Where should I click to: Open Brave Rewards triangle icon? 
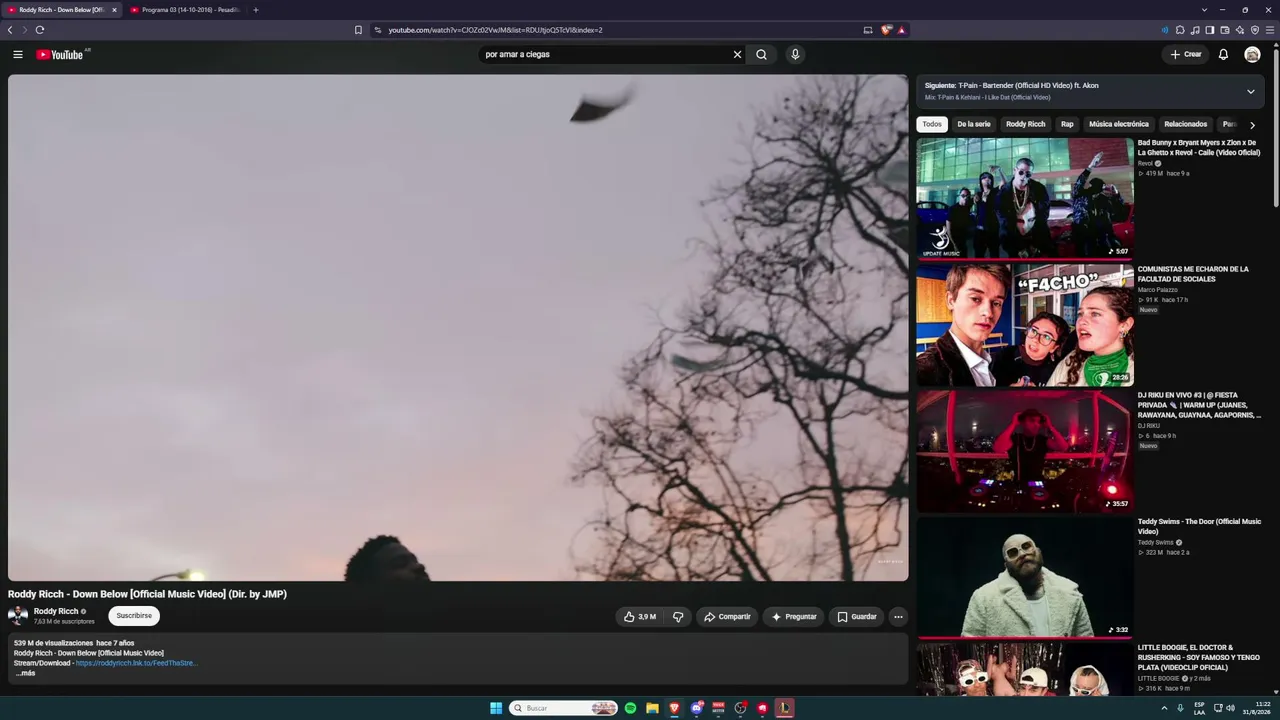tap(901, 30)
